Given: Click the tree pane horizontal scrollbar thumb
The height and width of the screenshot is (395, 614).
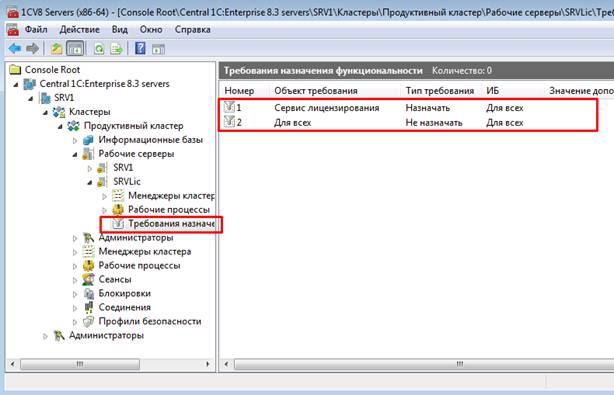Looking at the screenshot, I should [x=80, y=364].
